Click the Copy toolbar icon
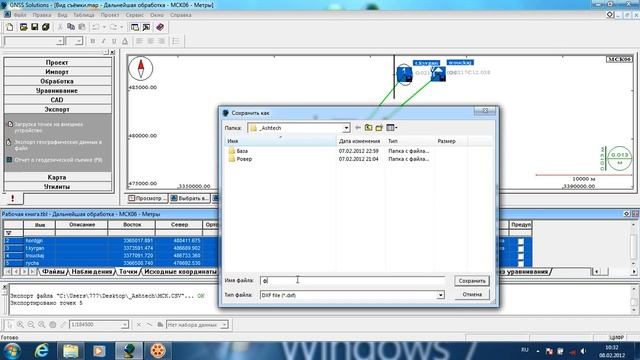This screenshot has height=360, width=640. click(71, 27)
